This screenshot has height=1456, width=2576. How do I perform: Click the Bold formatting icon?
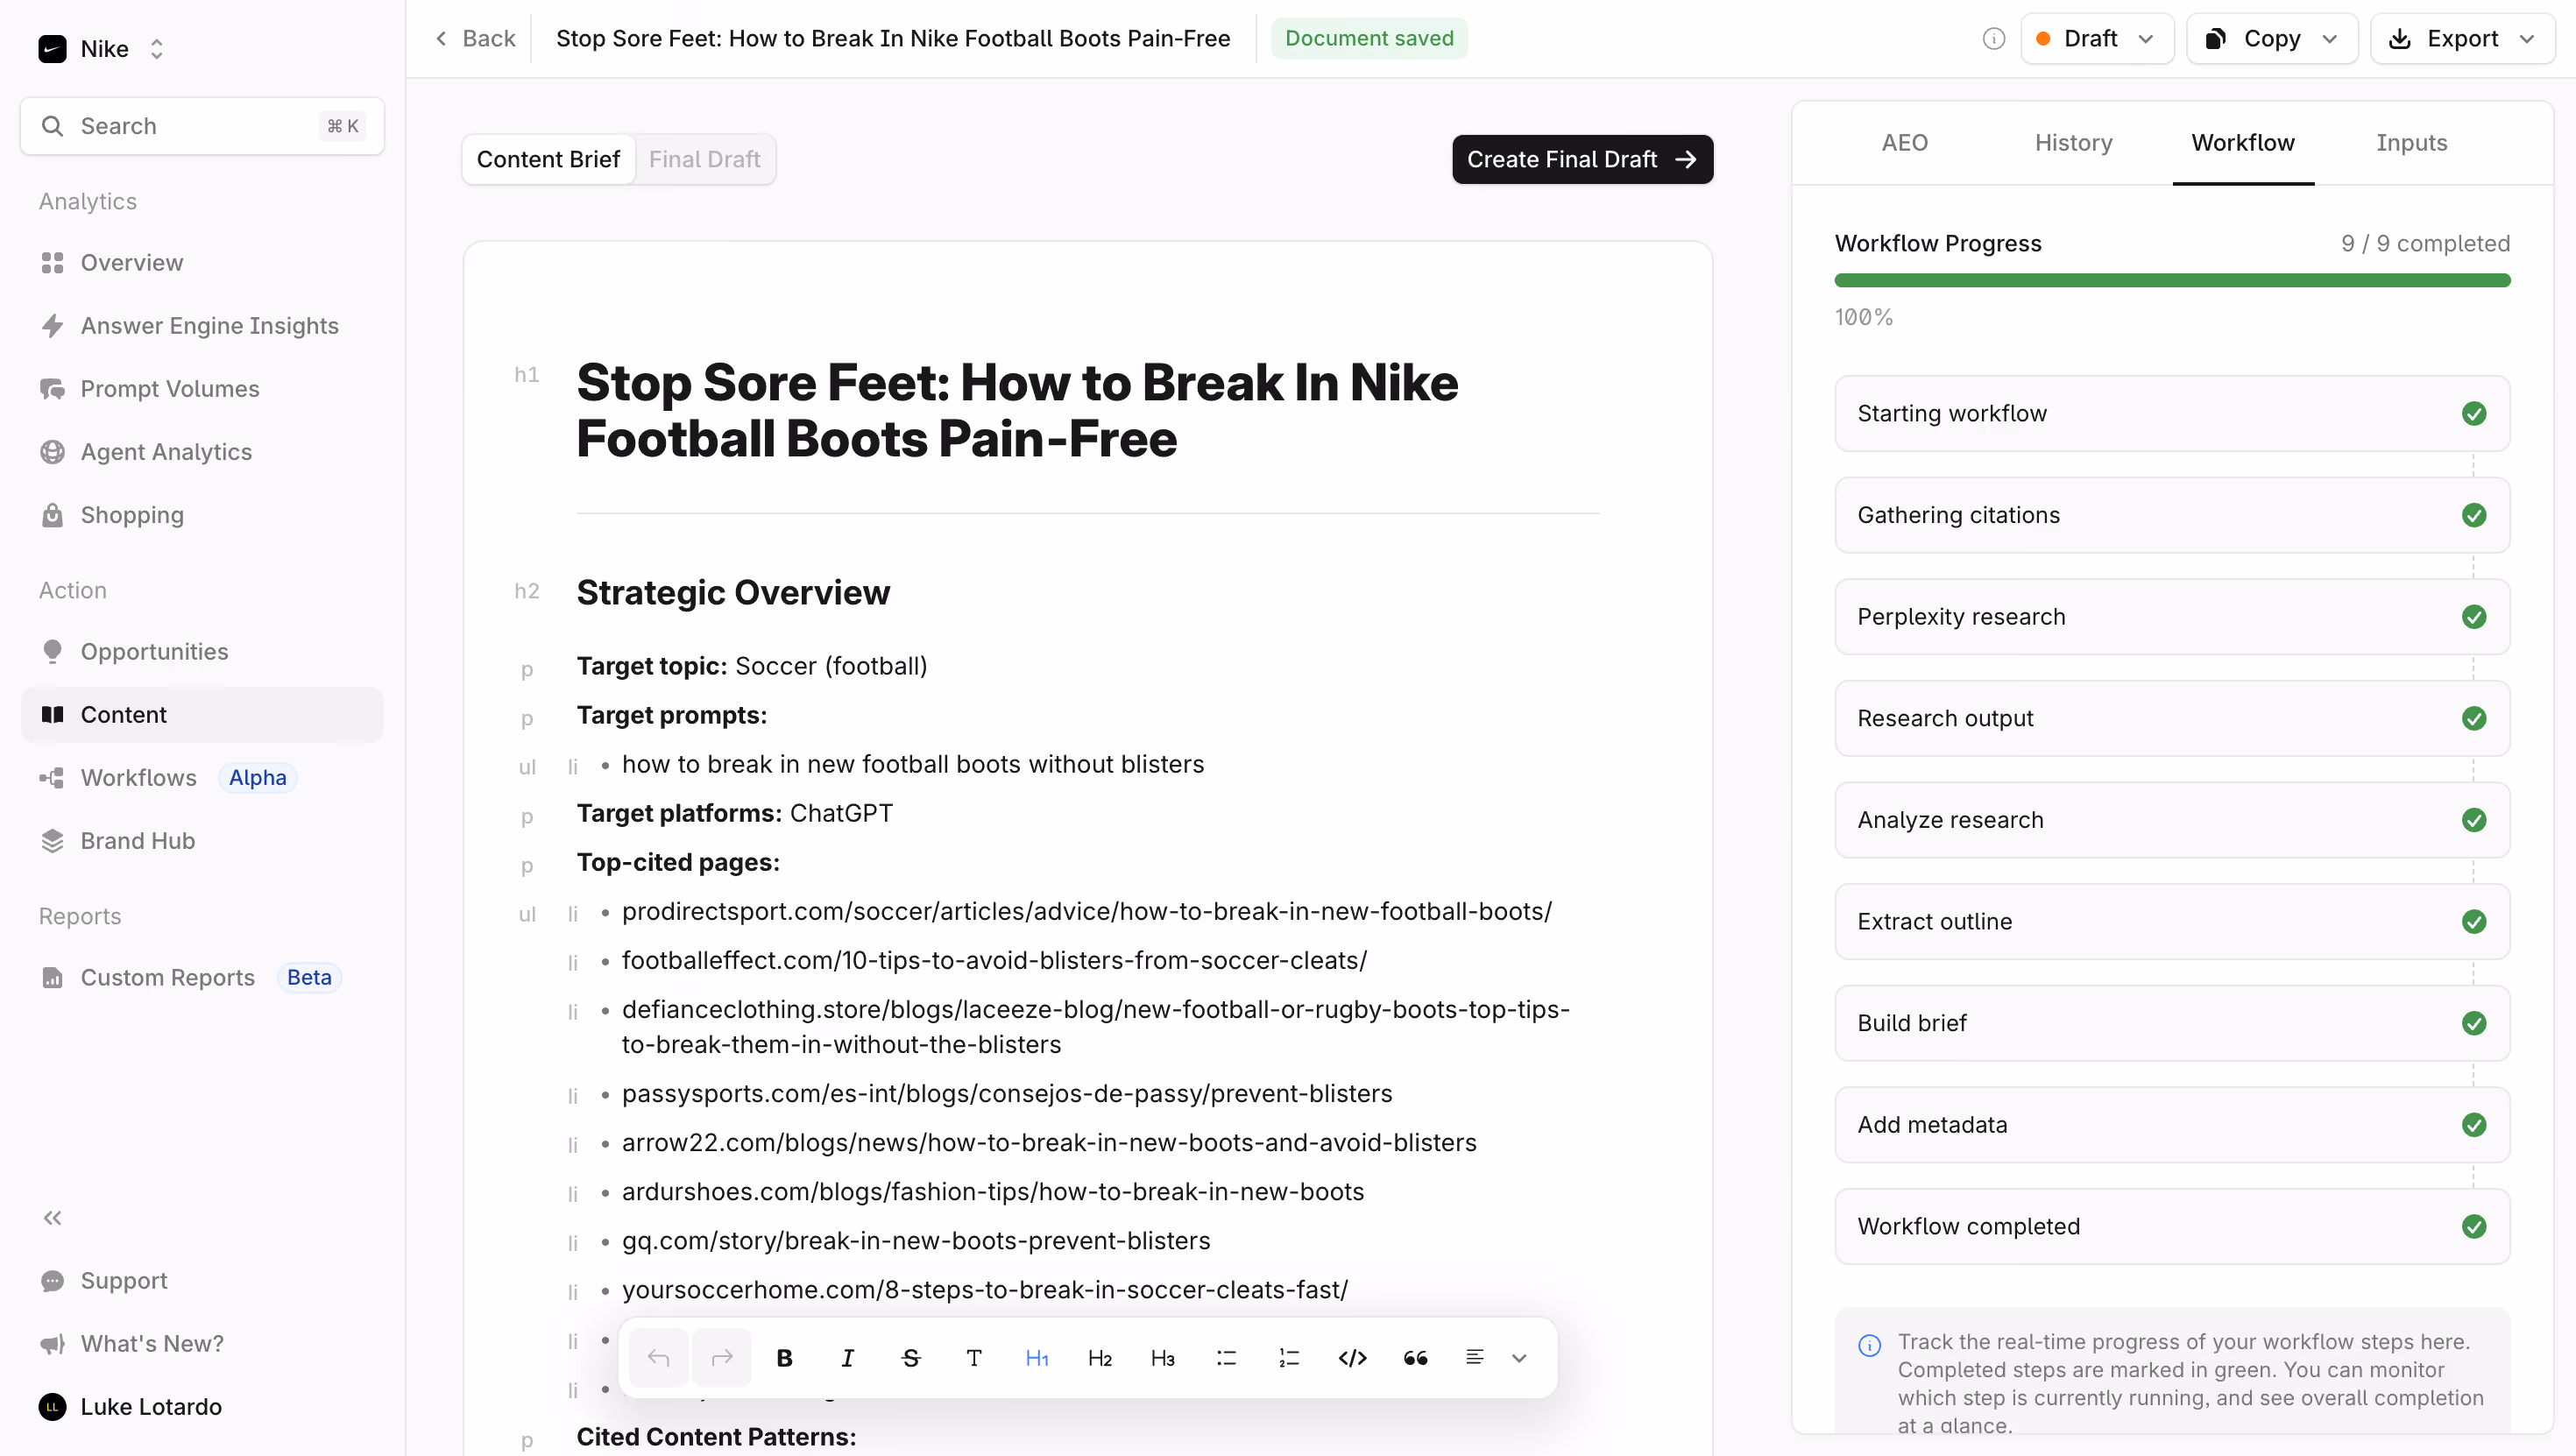coord(784,1357)
